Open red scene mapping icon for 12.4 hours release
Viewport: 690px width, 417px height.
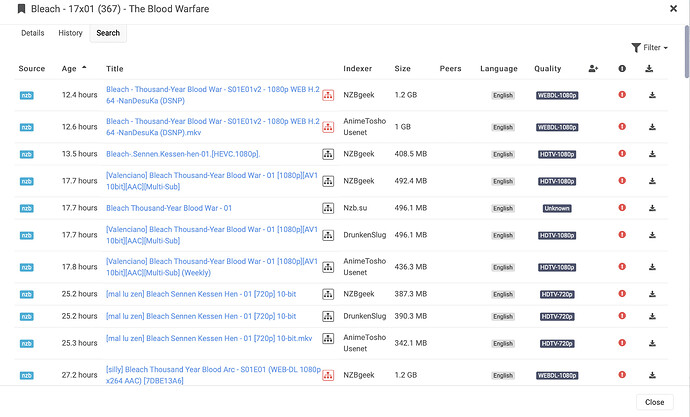click(x=328, y=95)
